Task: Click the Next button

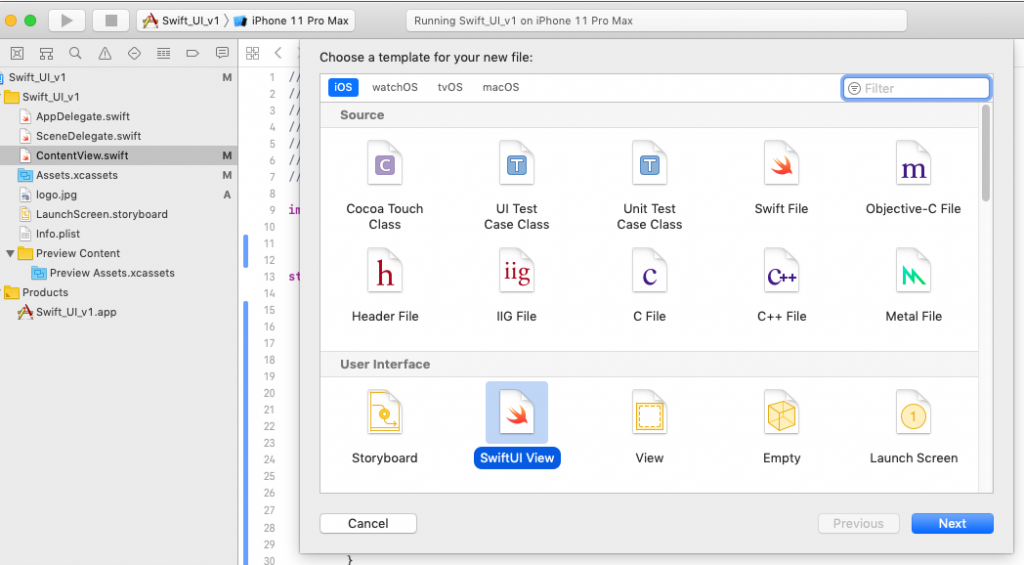Action: click(952, 523)
